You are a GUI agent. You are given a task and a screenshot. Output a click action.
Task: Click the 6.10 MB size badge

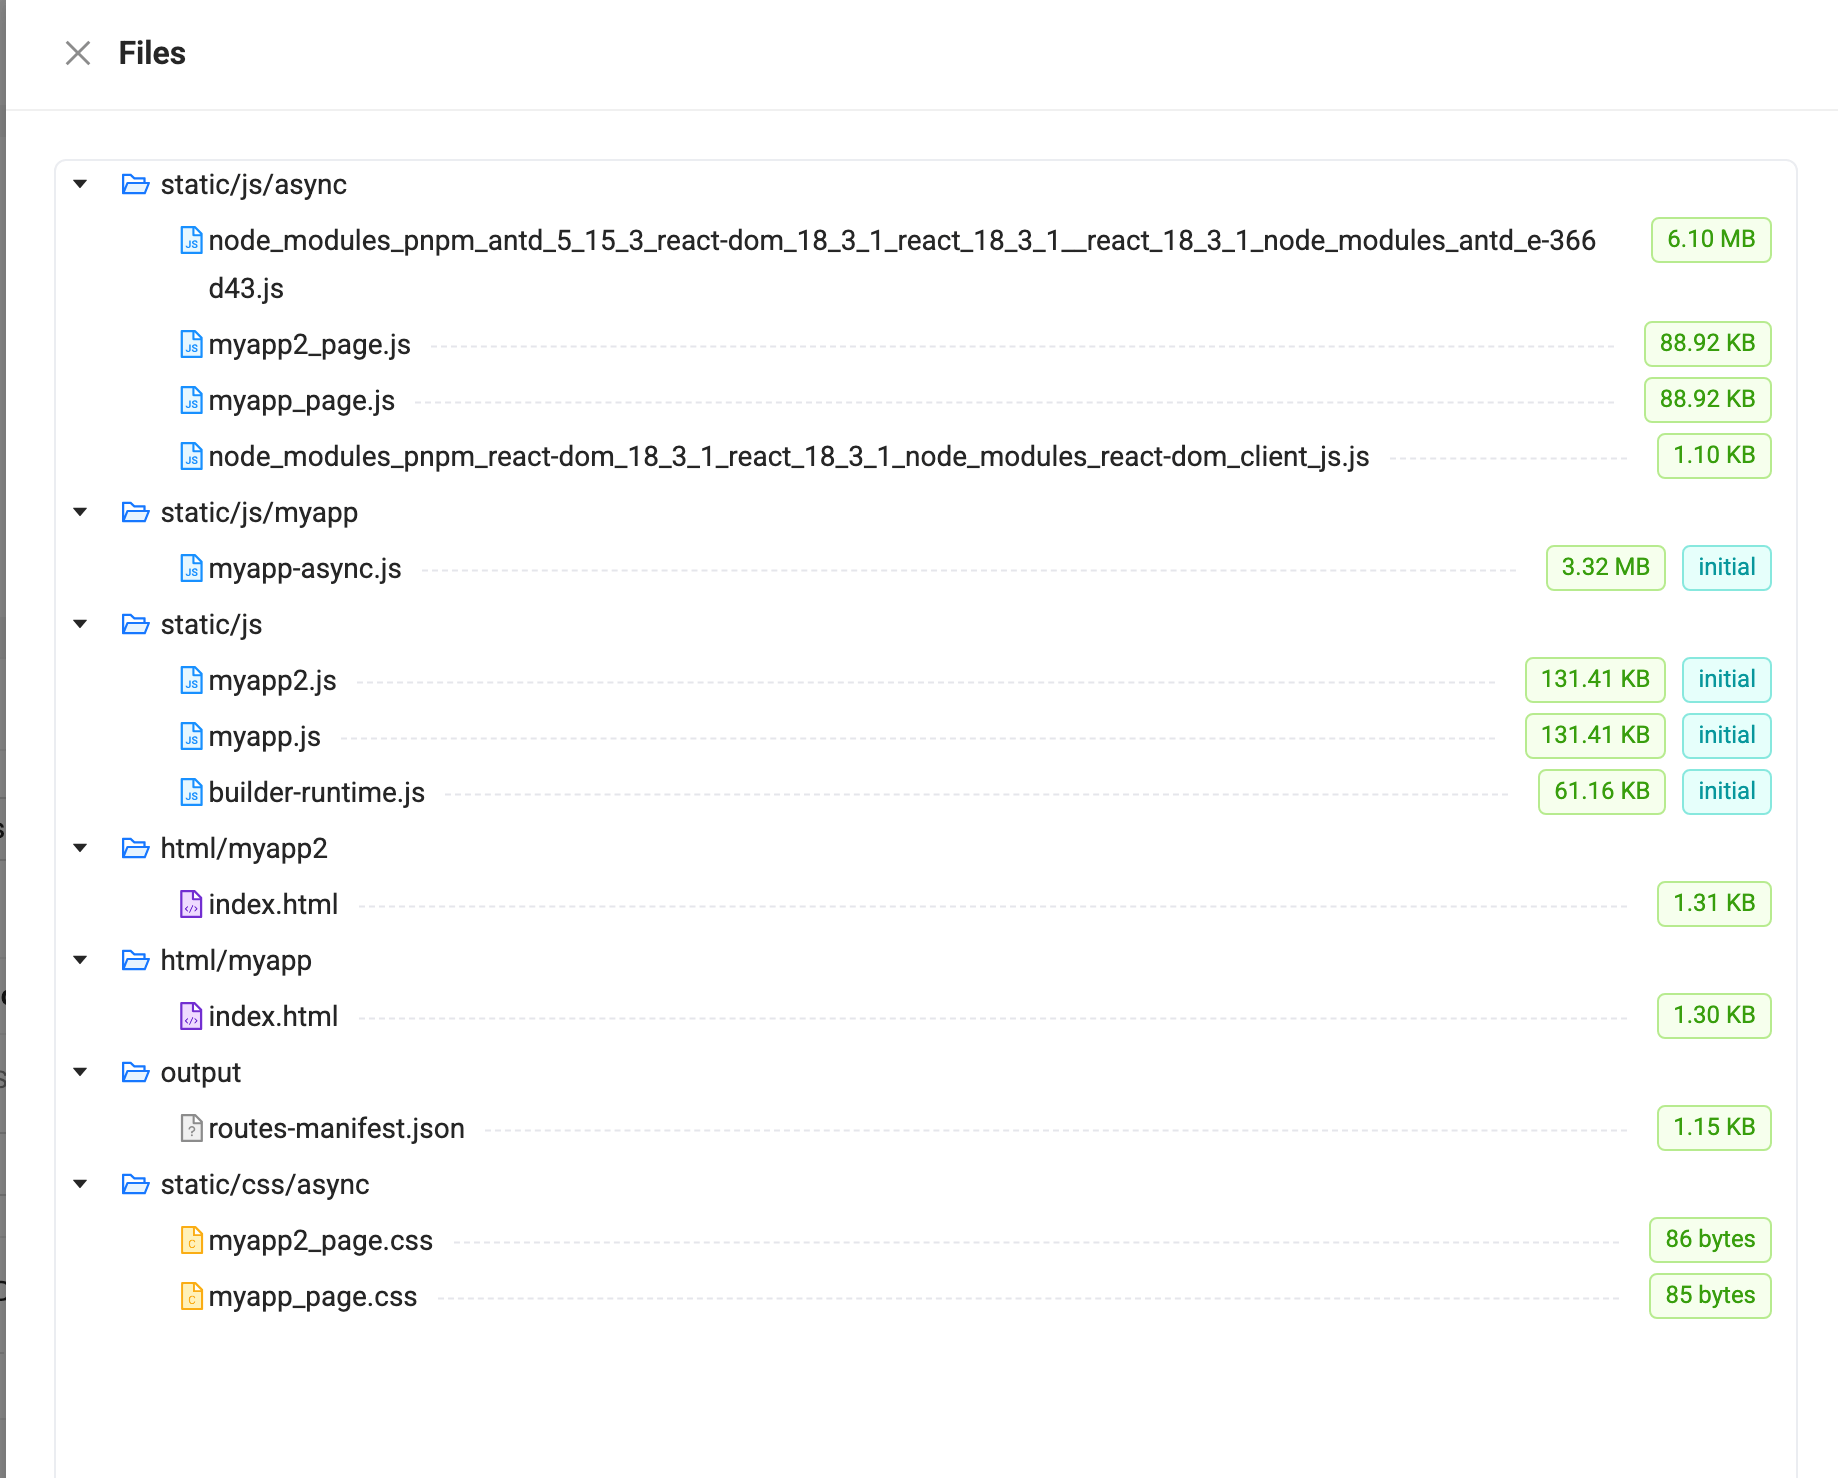(x=1711, y=240)
